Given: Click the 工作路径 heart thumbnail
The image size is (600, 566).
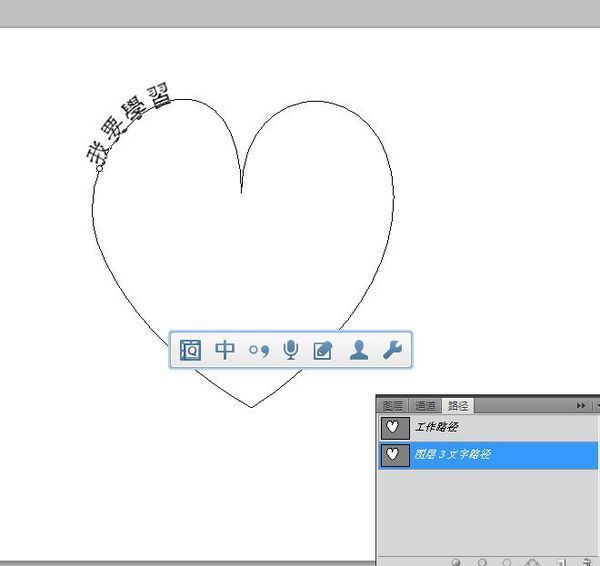Looking at the screenshot, I should [395, 428].
